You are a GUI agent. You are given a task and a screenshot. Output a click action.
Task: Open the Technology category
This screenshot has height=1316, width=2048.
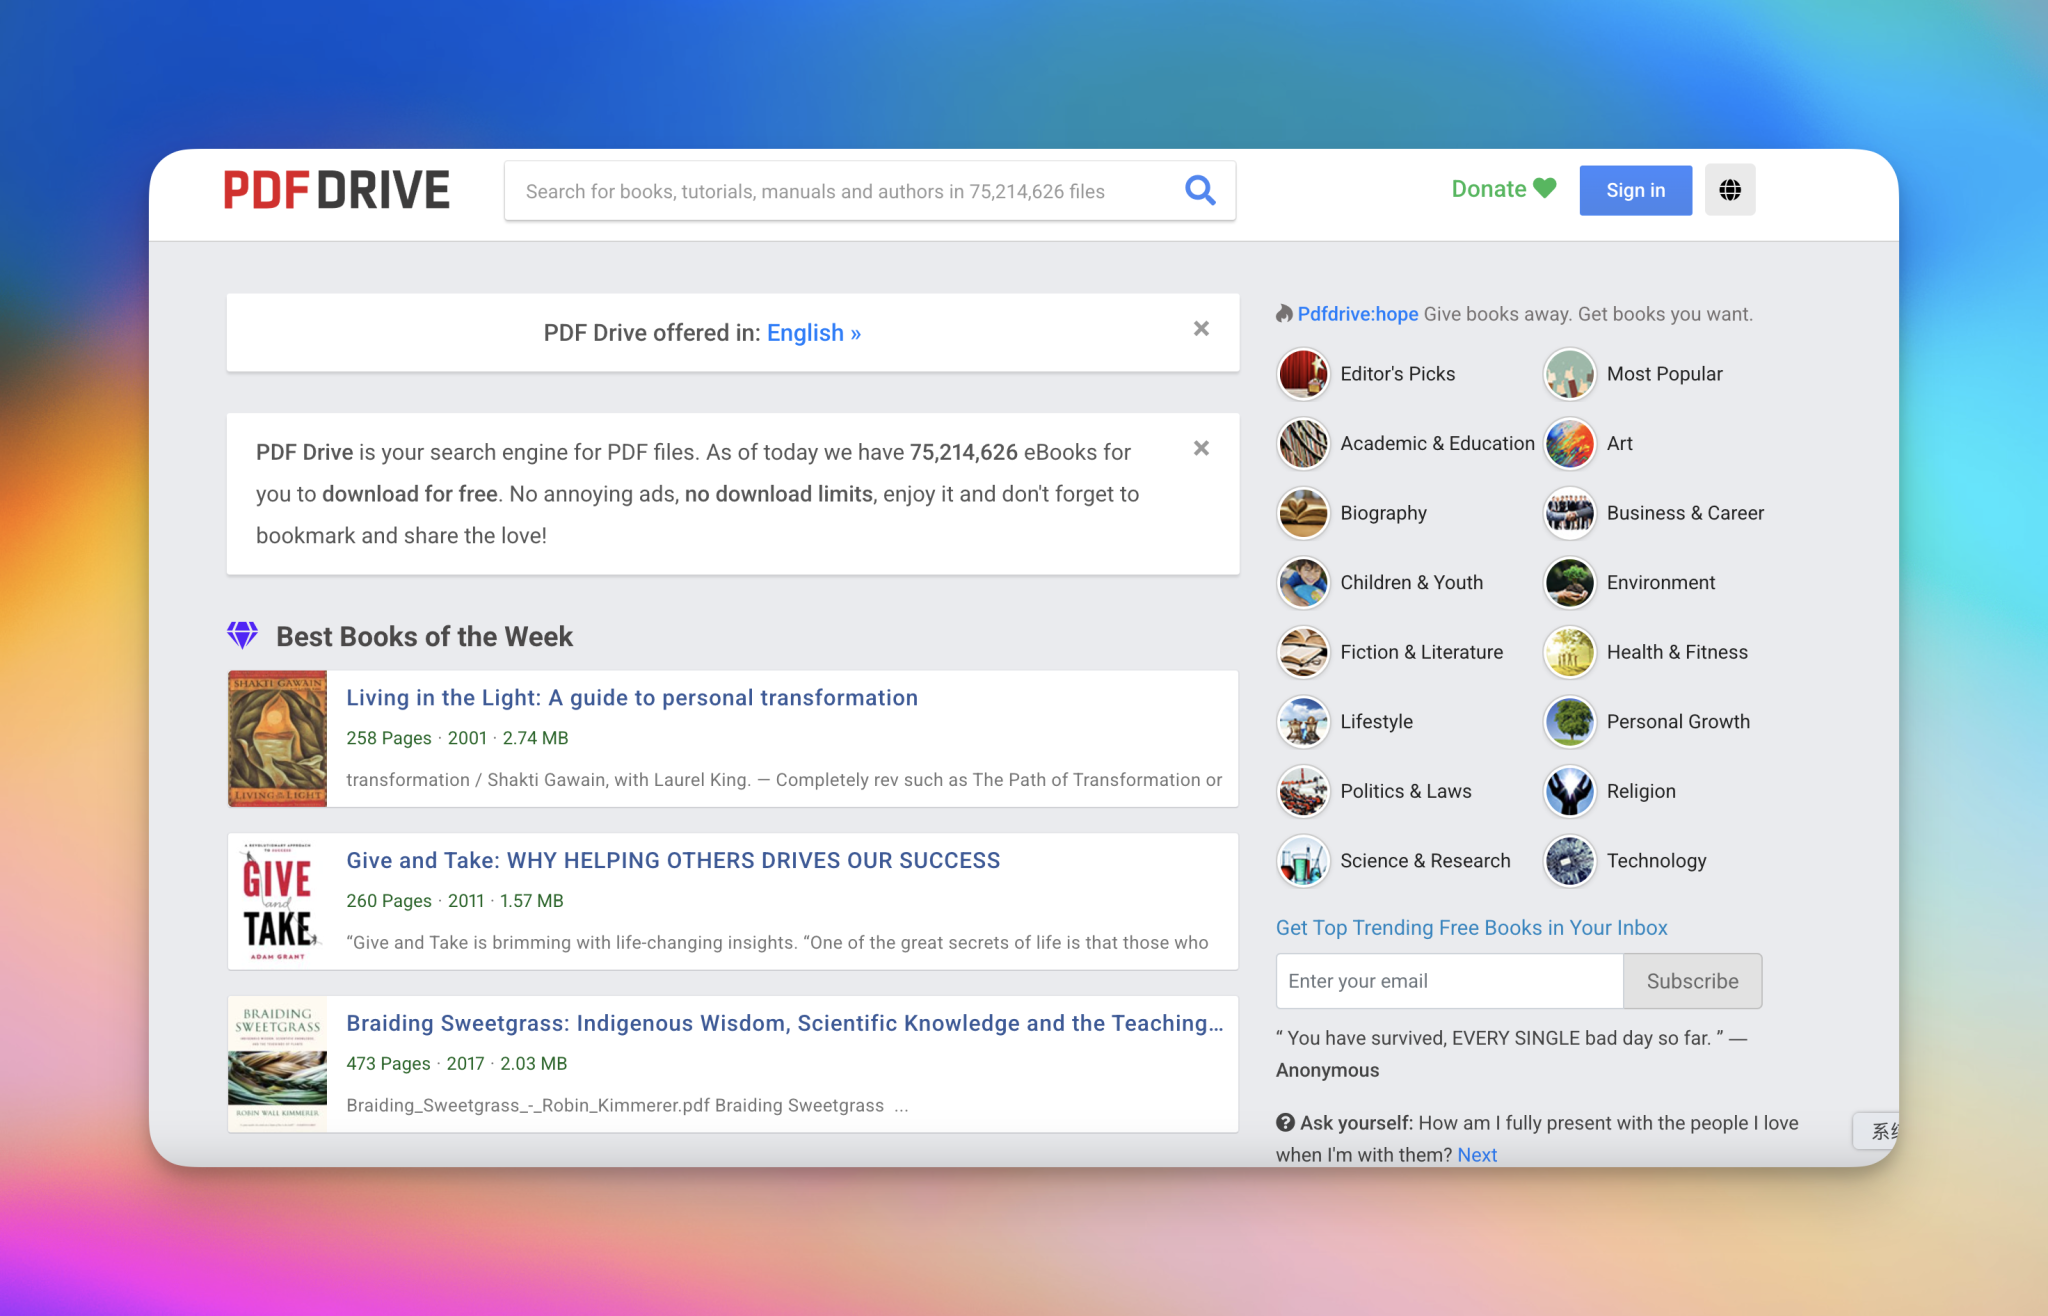(1569, 860)
